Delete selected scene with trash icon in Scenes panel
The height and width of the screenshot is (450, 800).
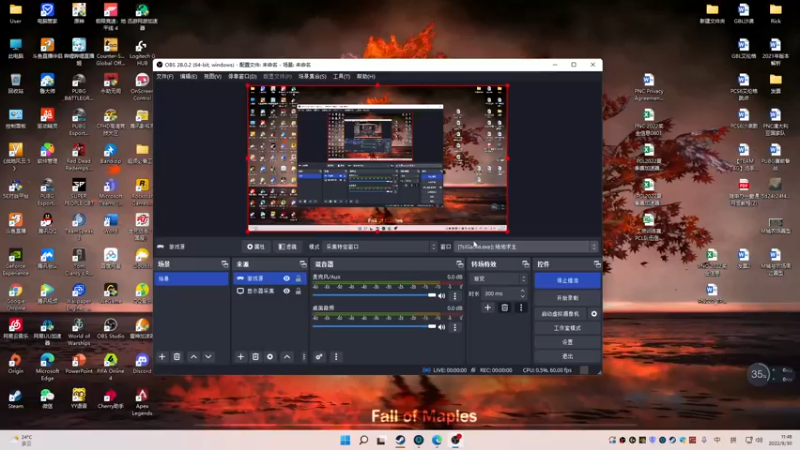177,357
